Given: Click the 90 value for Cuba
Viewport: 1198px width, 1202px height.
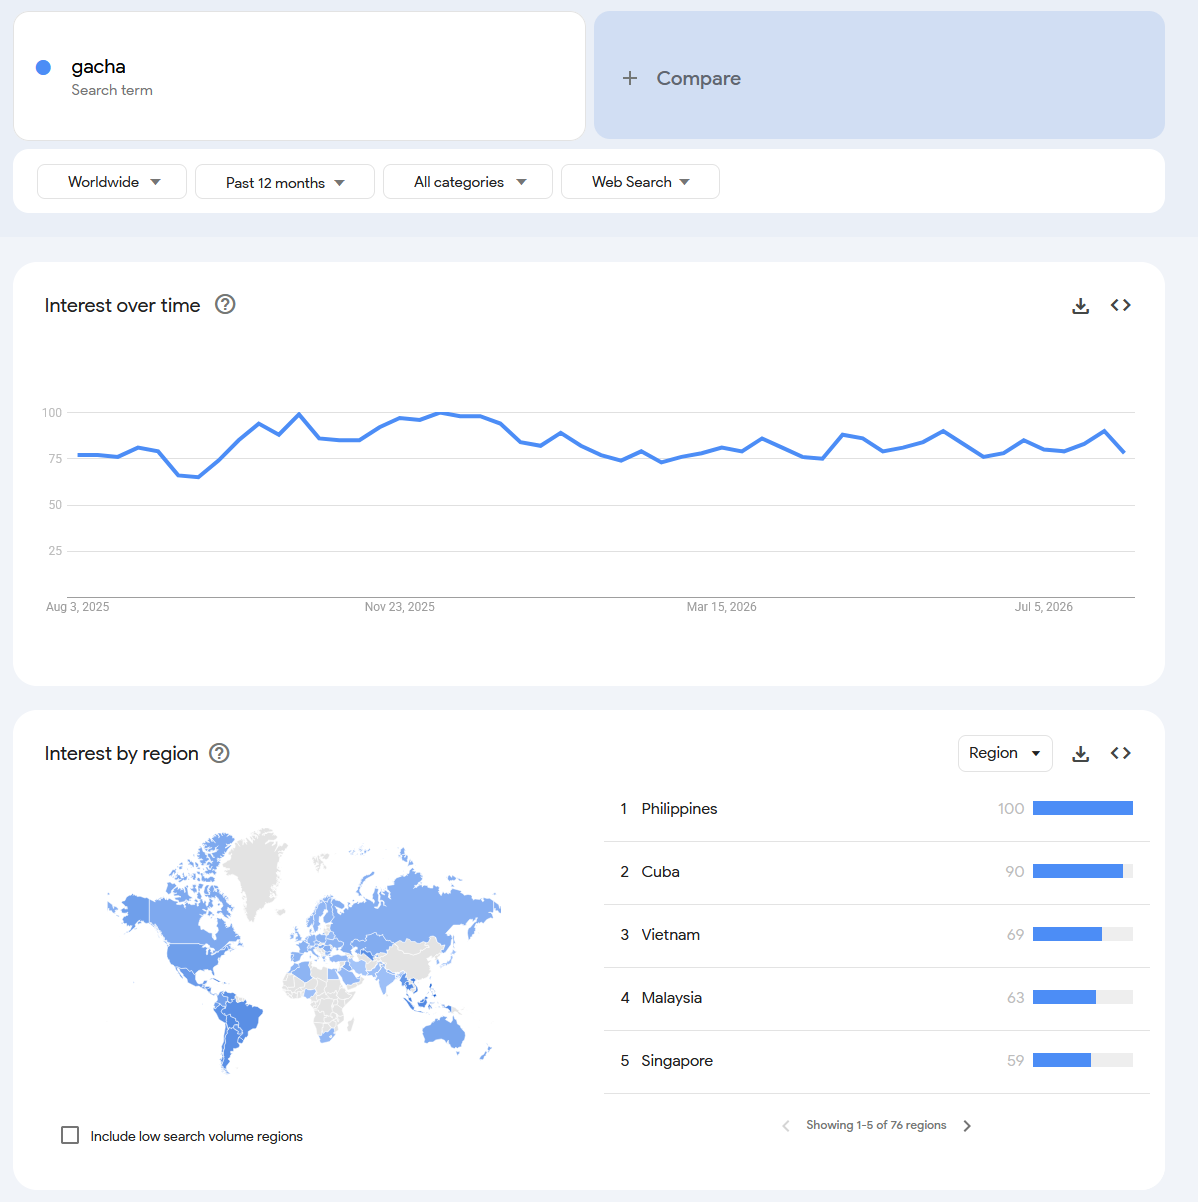Looking at the screenshot, I should coord(1015,872).
